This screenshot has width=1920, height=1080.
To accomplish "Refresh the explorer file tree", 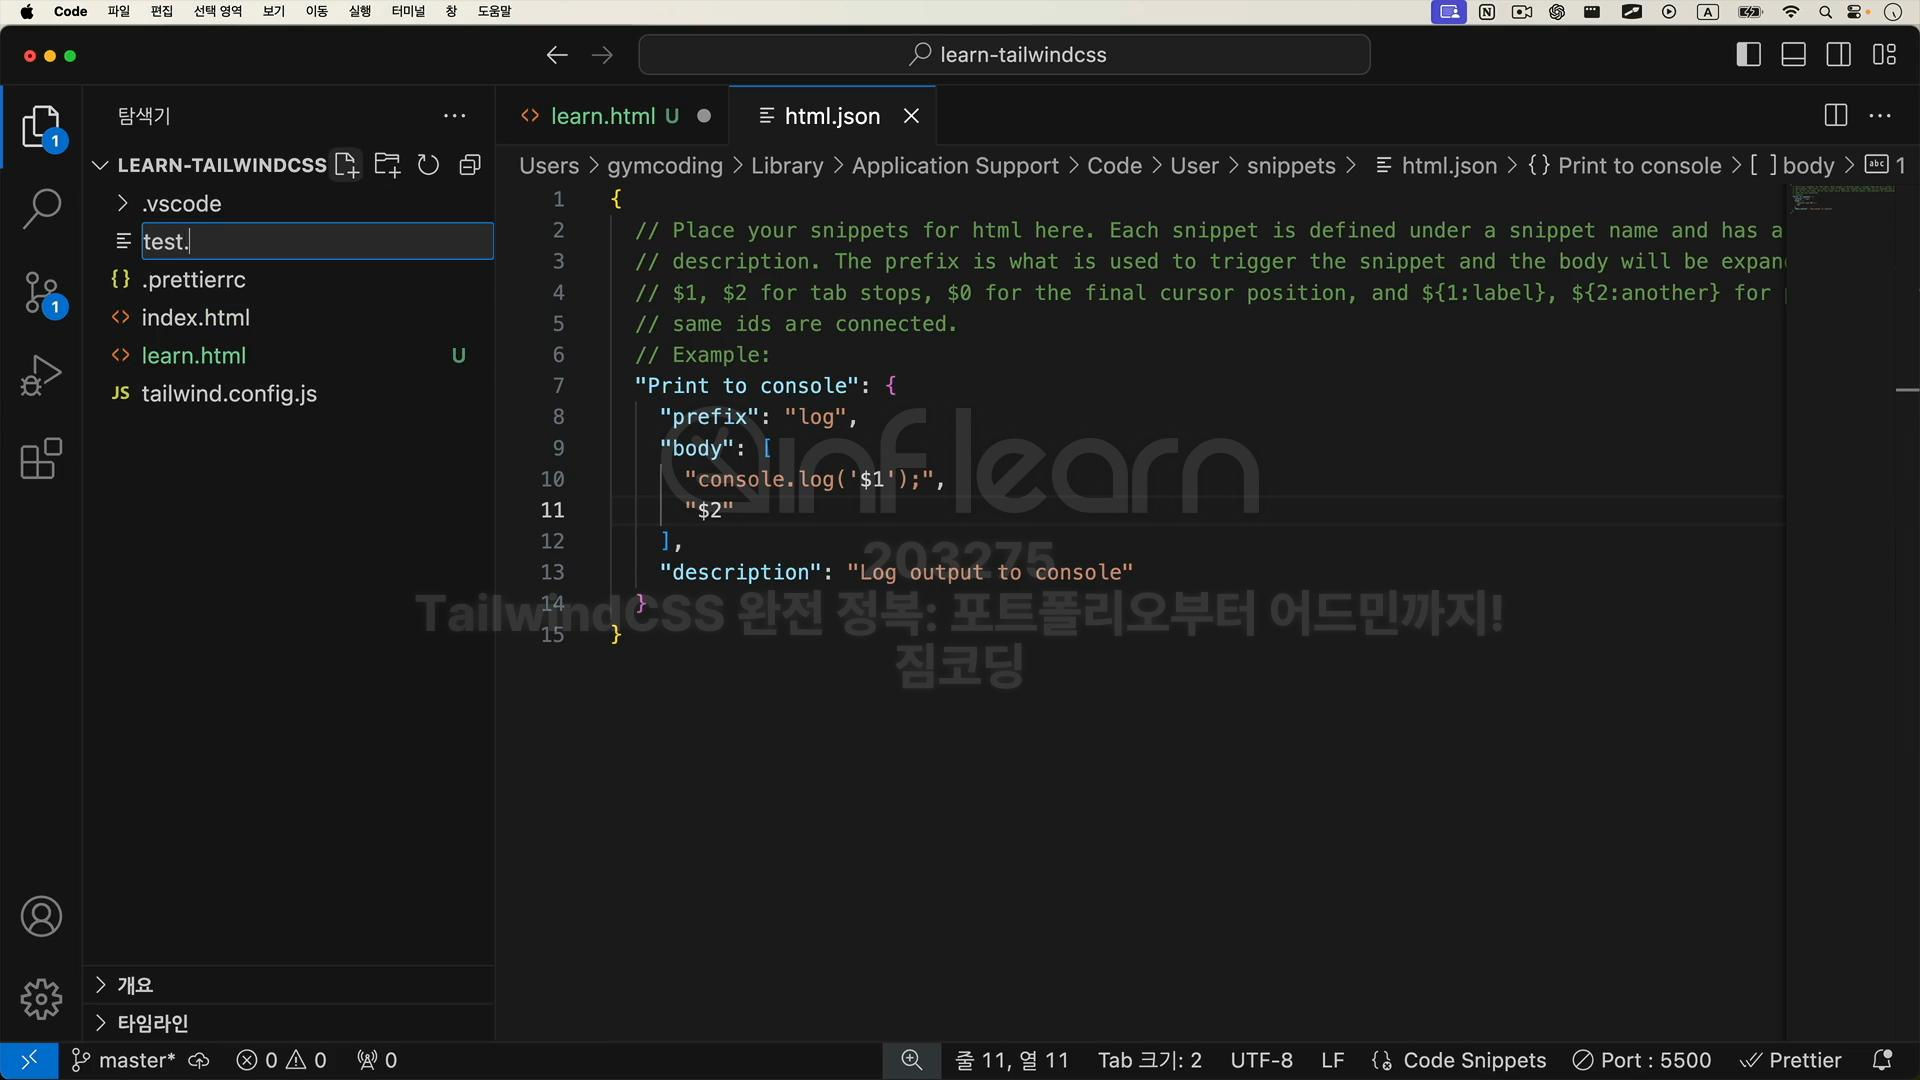I will [x=428, y=165].
